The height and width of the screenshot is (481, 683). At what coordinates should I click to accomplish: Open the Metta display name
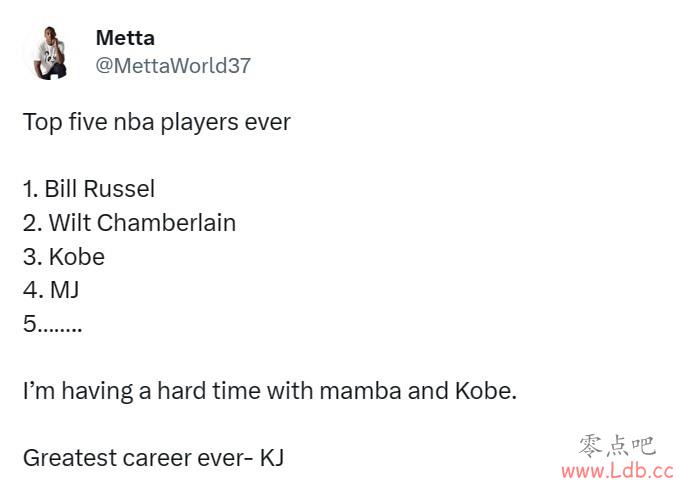[125, 38]
